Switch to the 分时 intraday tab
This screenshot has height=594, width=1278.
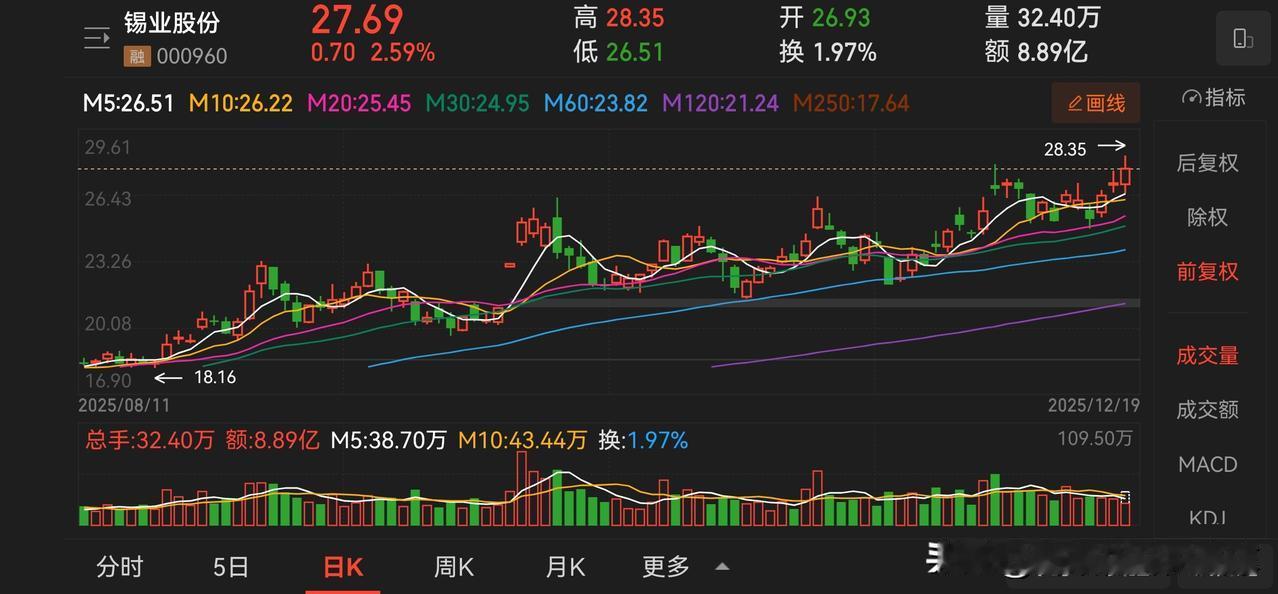(120, 567)
